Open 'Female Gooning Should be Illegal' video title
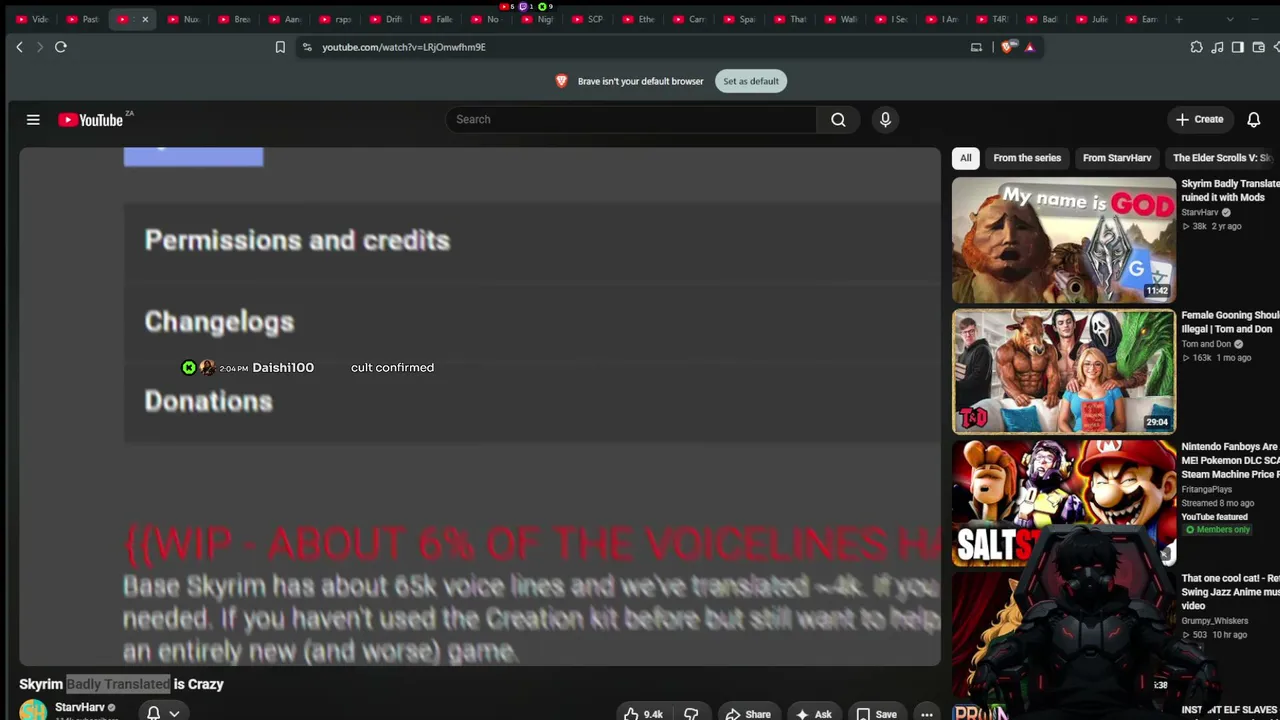The width and height of the screenshot is (1280, 720). [x=1230, y=322]
